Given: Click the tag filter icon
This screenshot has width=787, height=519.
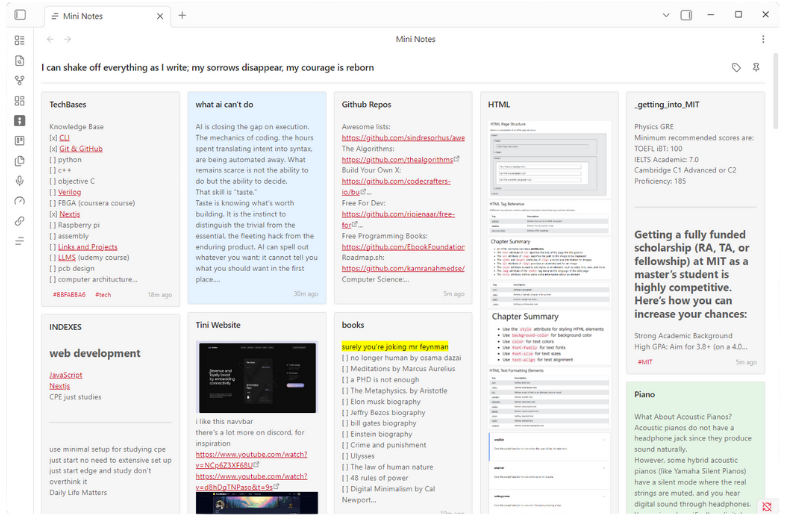Looking at the screenshot, I should (736, 68).
